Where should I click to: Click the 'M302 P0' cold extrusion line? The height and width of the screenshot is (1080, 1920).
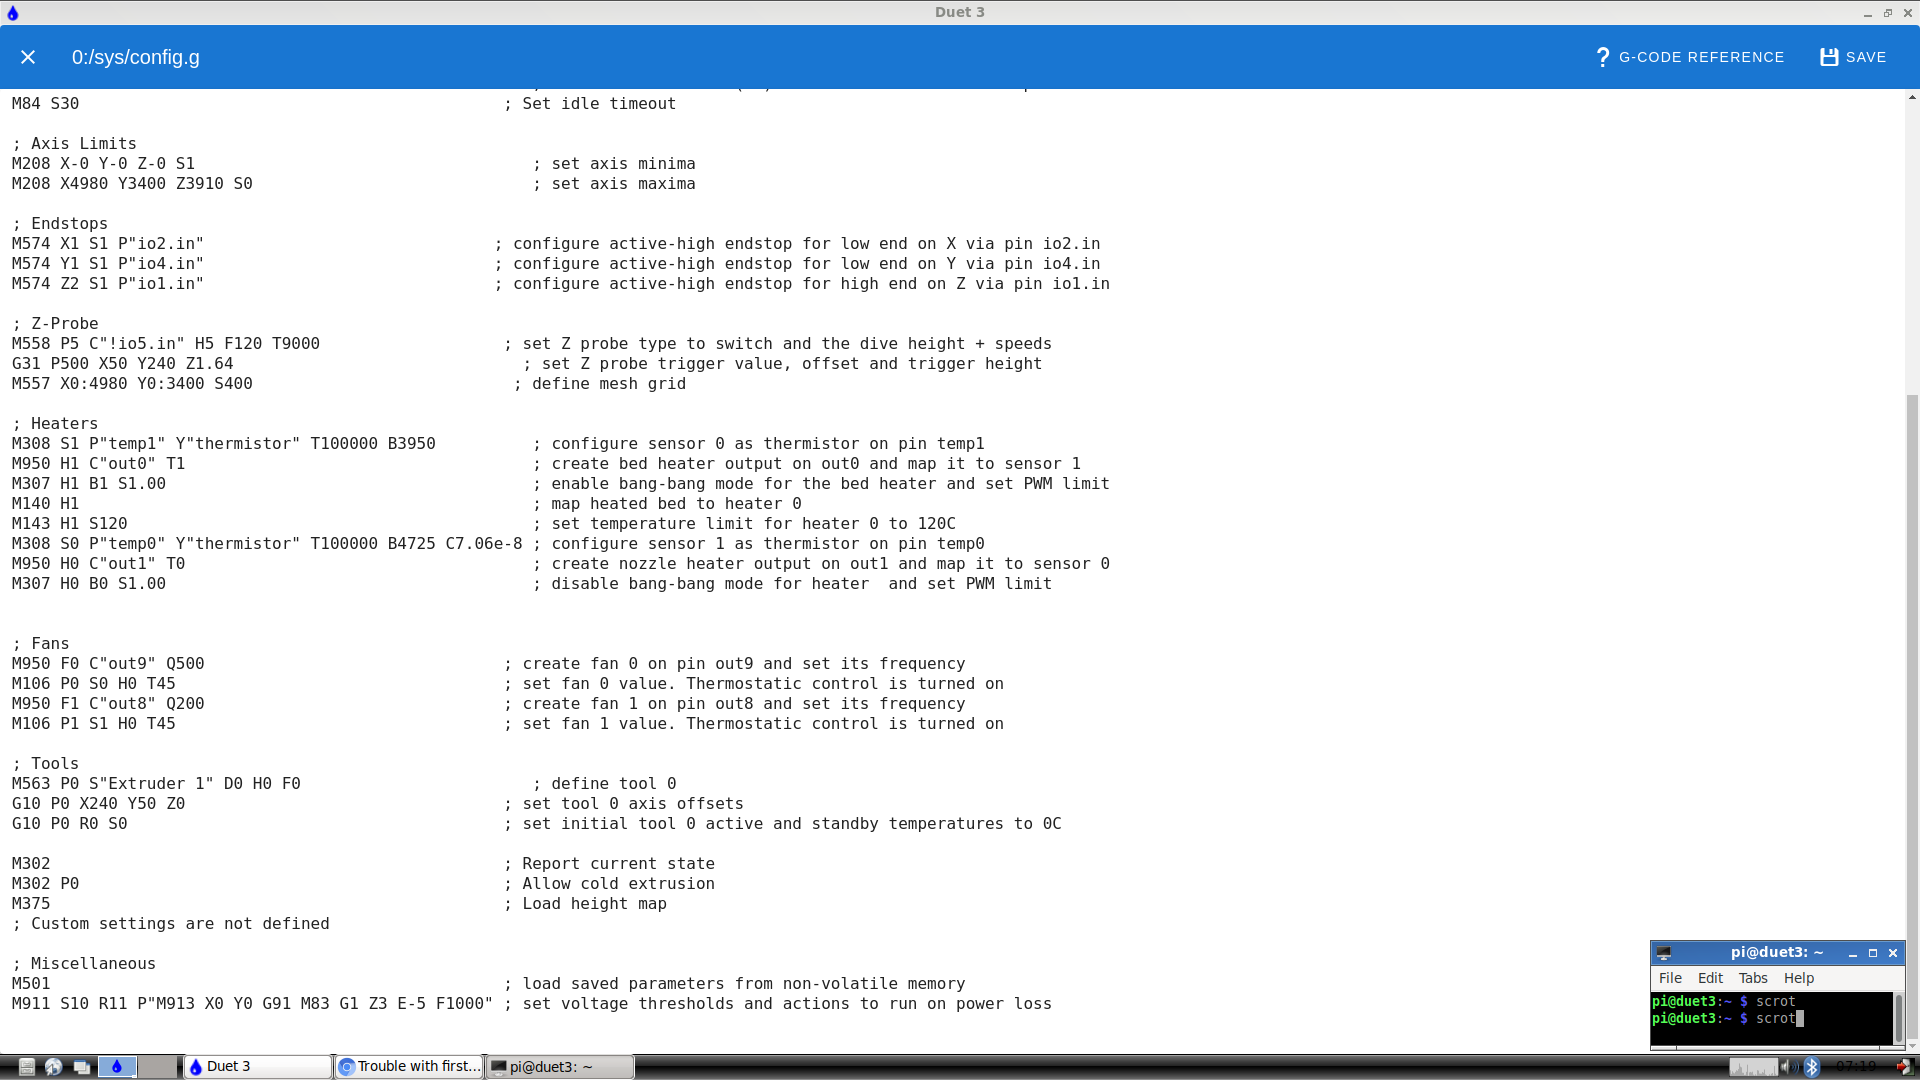click(x=45, y=884)
